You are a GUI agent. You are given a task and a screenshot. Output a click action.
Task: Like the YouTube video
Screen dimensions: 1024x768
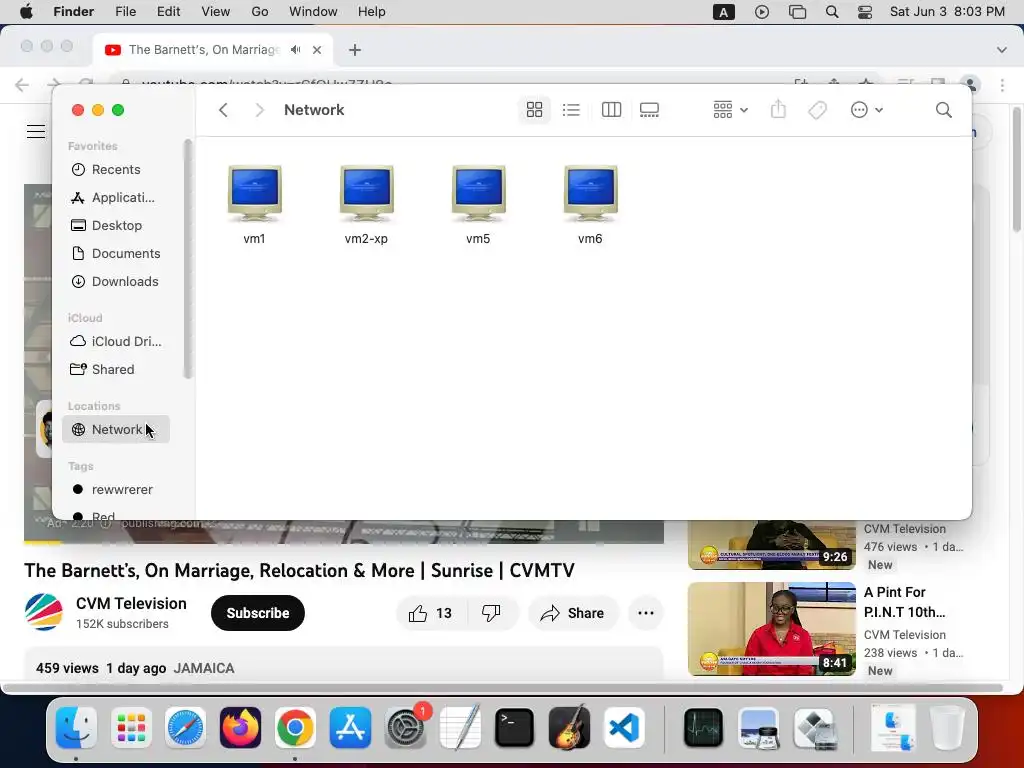(431, 613)
